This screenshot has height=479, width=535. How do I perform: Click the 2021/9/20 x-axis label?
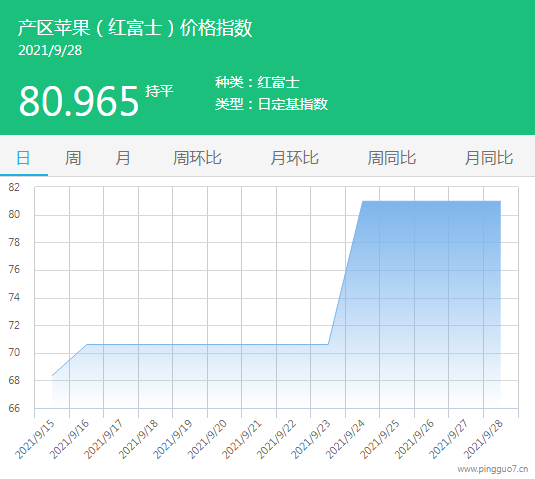point(207,439)
